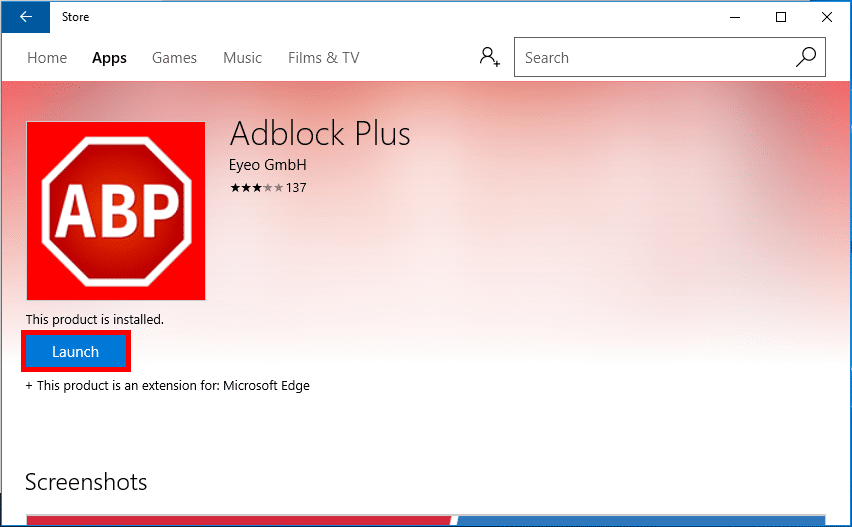Image resolution: width=852 pixels, height=527 pixels.
Task: Select the Music tab
Action: click(242, 58)
